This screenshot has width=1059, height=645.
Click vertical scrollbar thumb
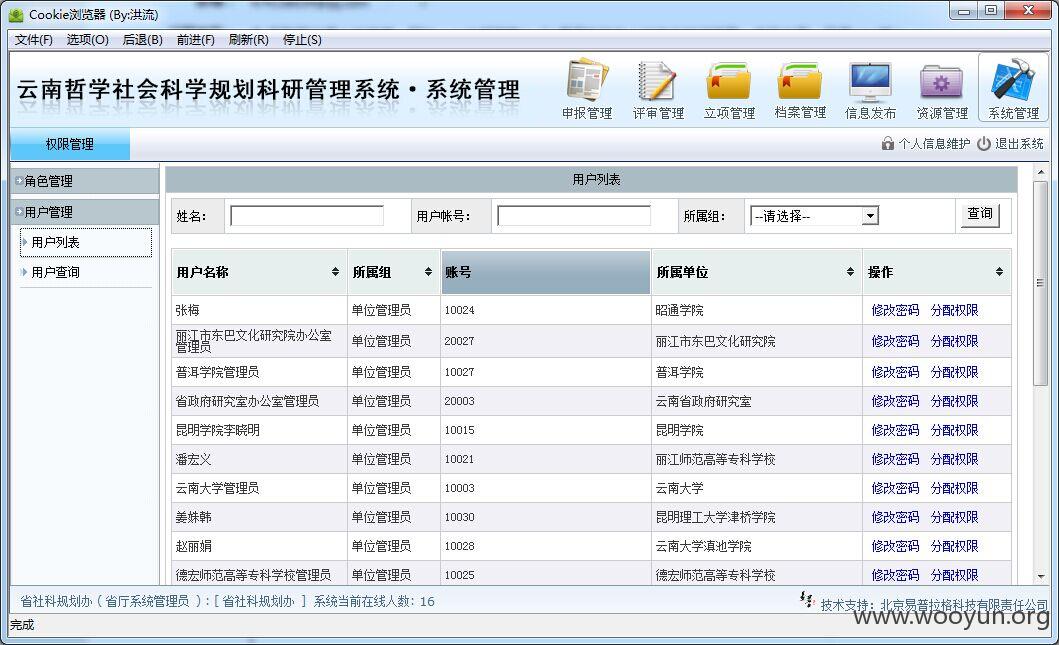coord(1040,282)
